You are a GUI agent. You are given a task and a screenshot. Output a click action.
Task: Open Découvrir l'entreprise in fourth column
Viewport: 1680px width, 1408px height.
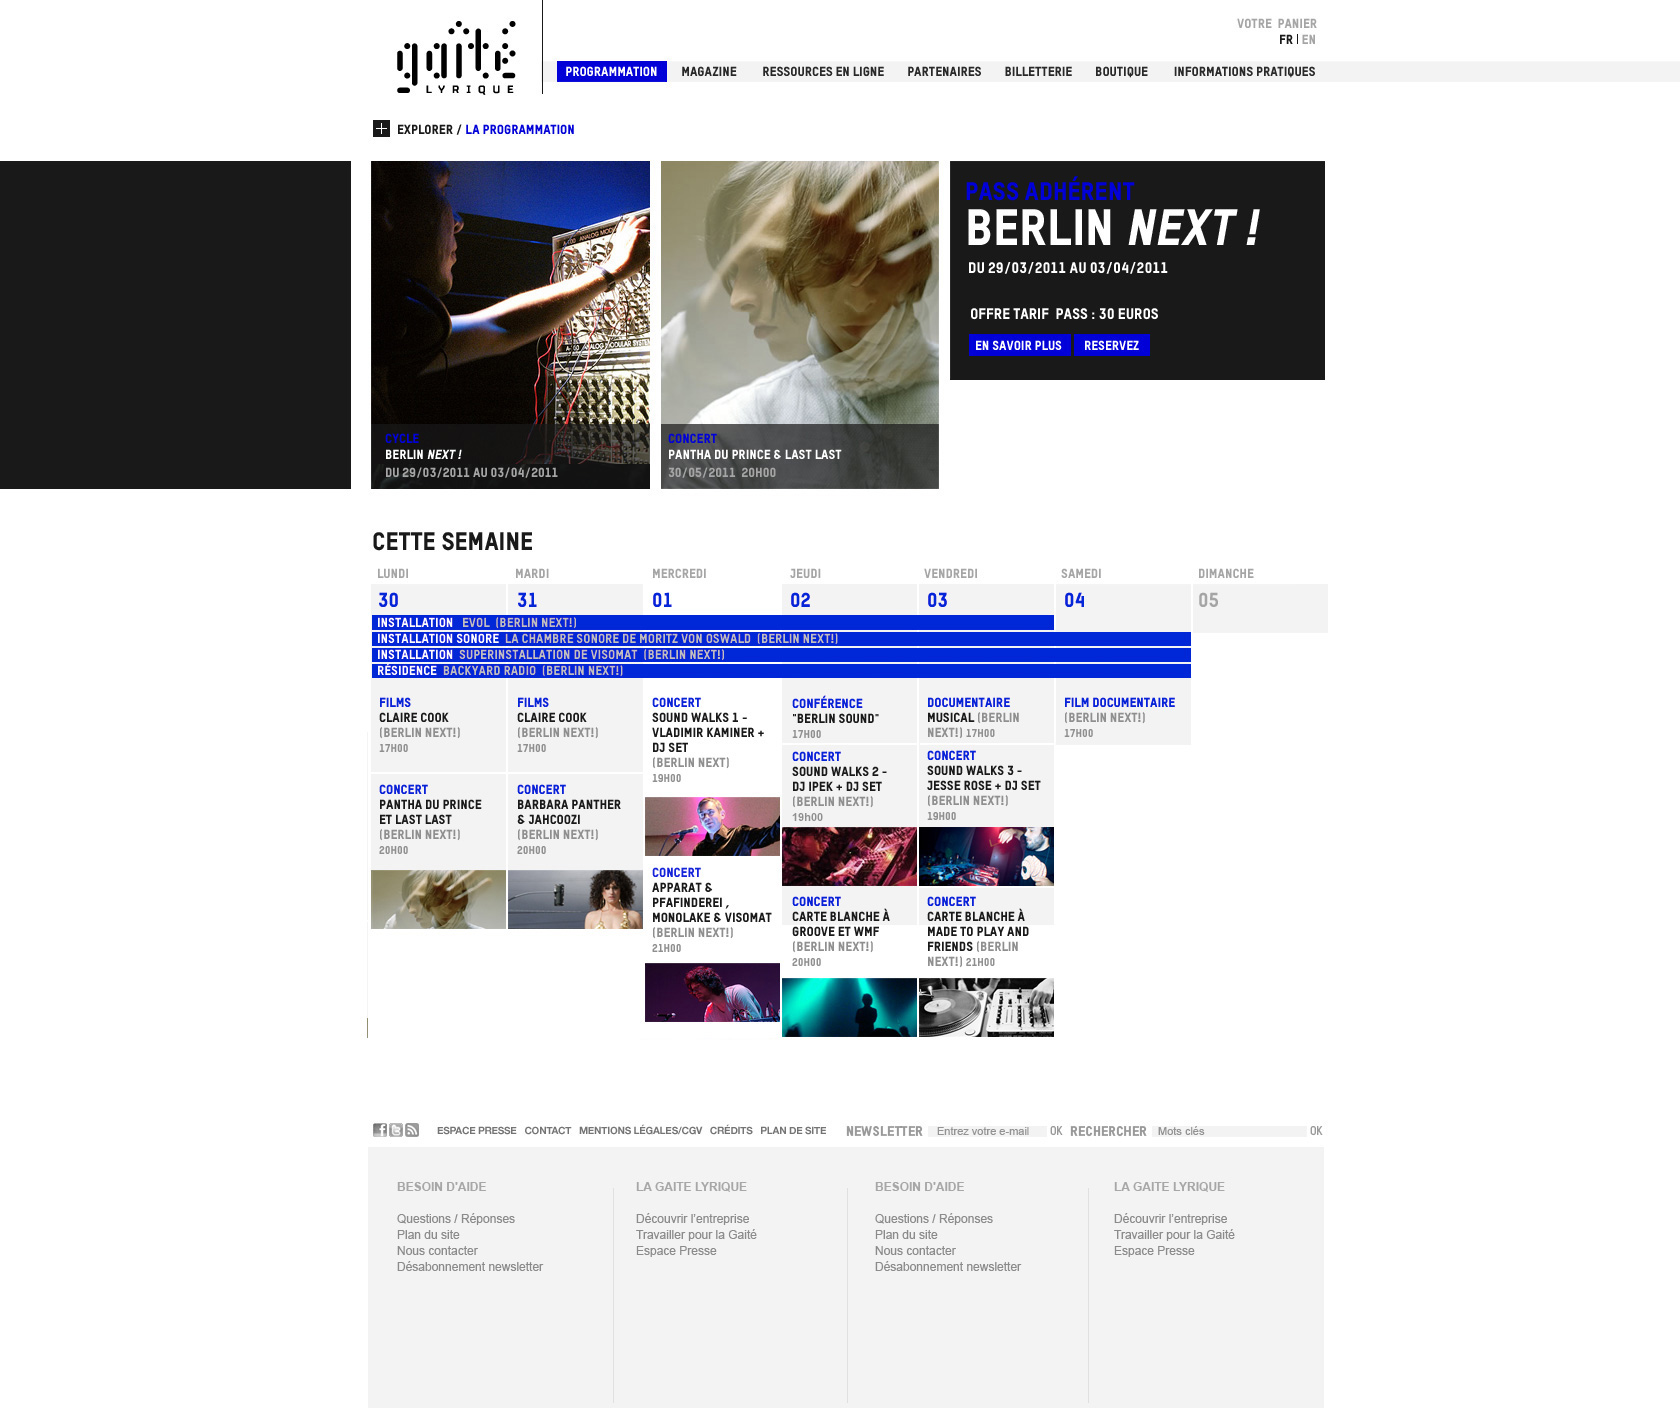pos(1170,1219)
